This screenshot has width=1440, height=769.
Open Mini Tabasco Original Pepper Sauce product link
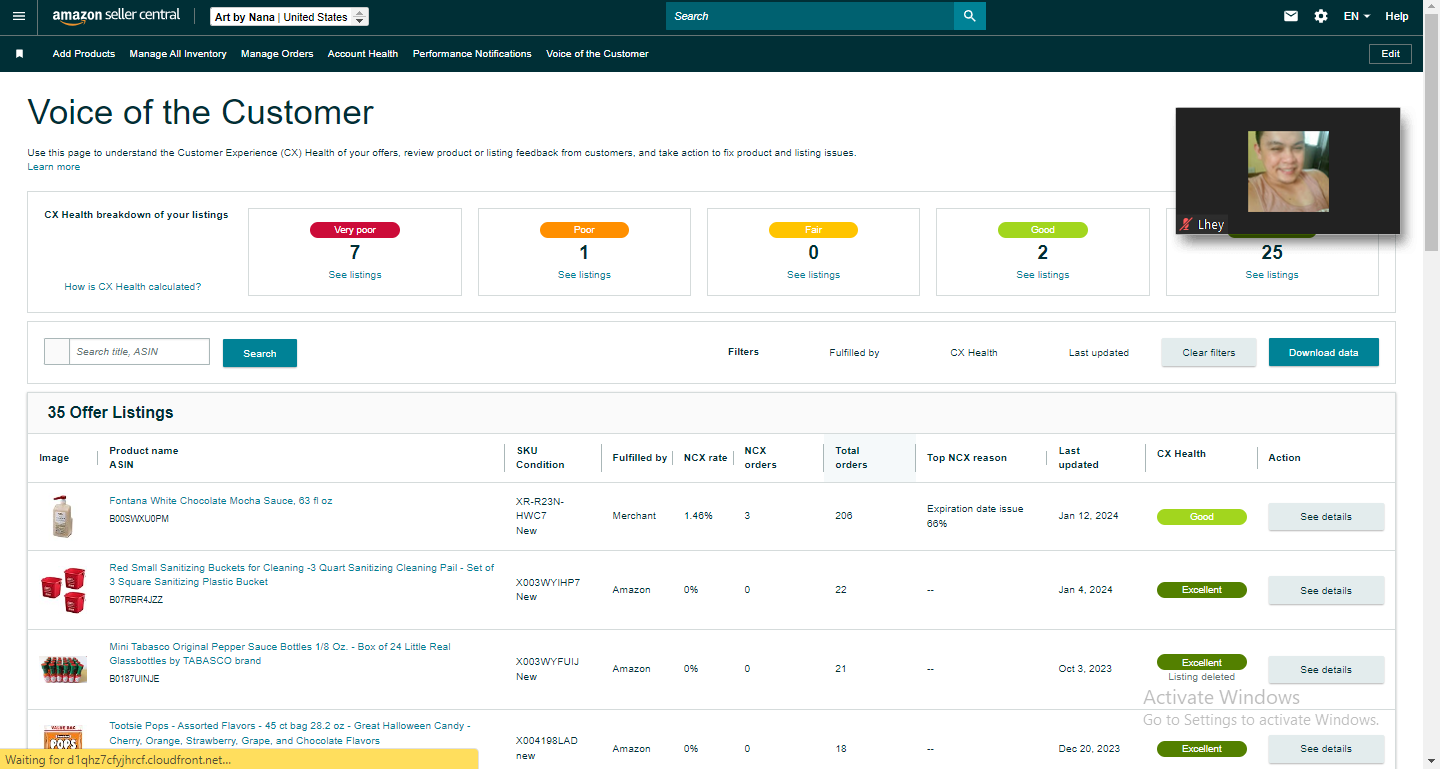280,654
